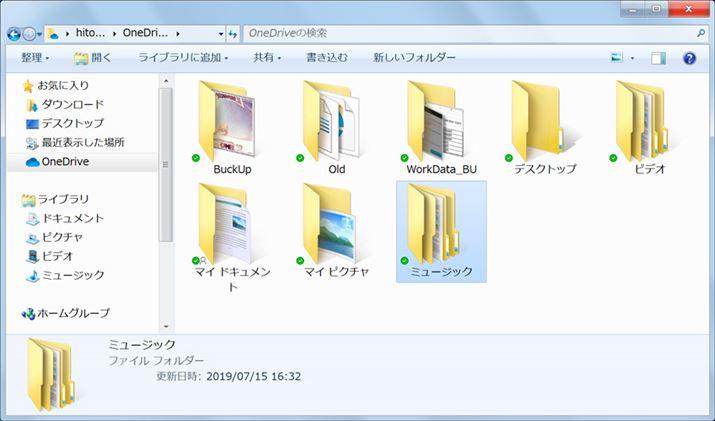
Task: Open the ライブラリに追加 menu
Action: tap(183, 57)
